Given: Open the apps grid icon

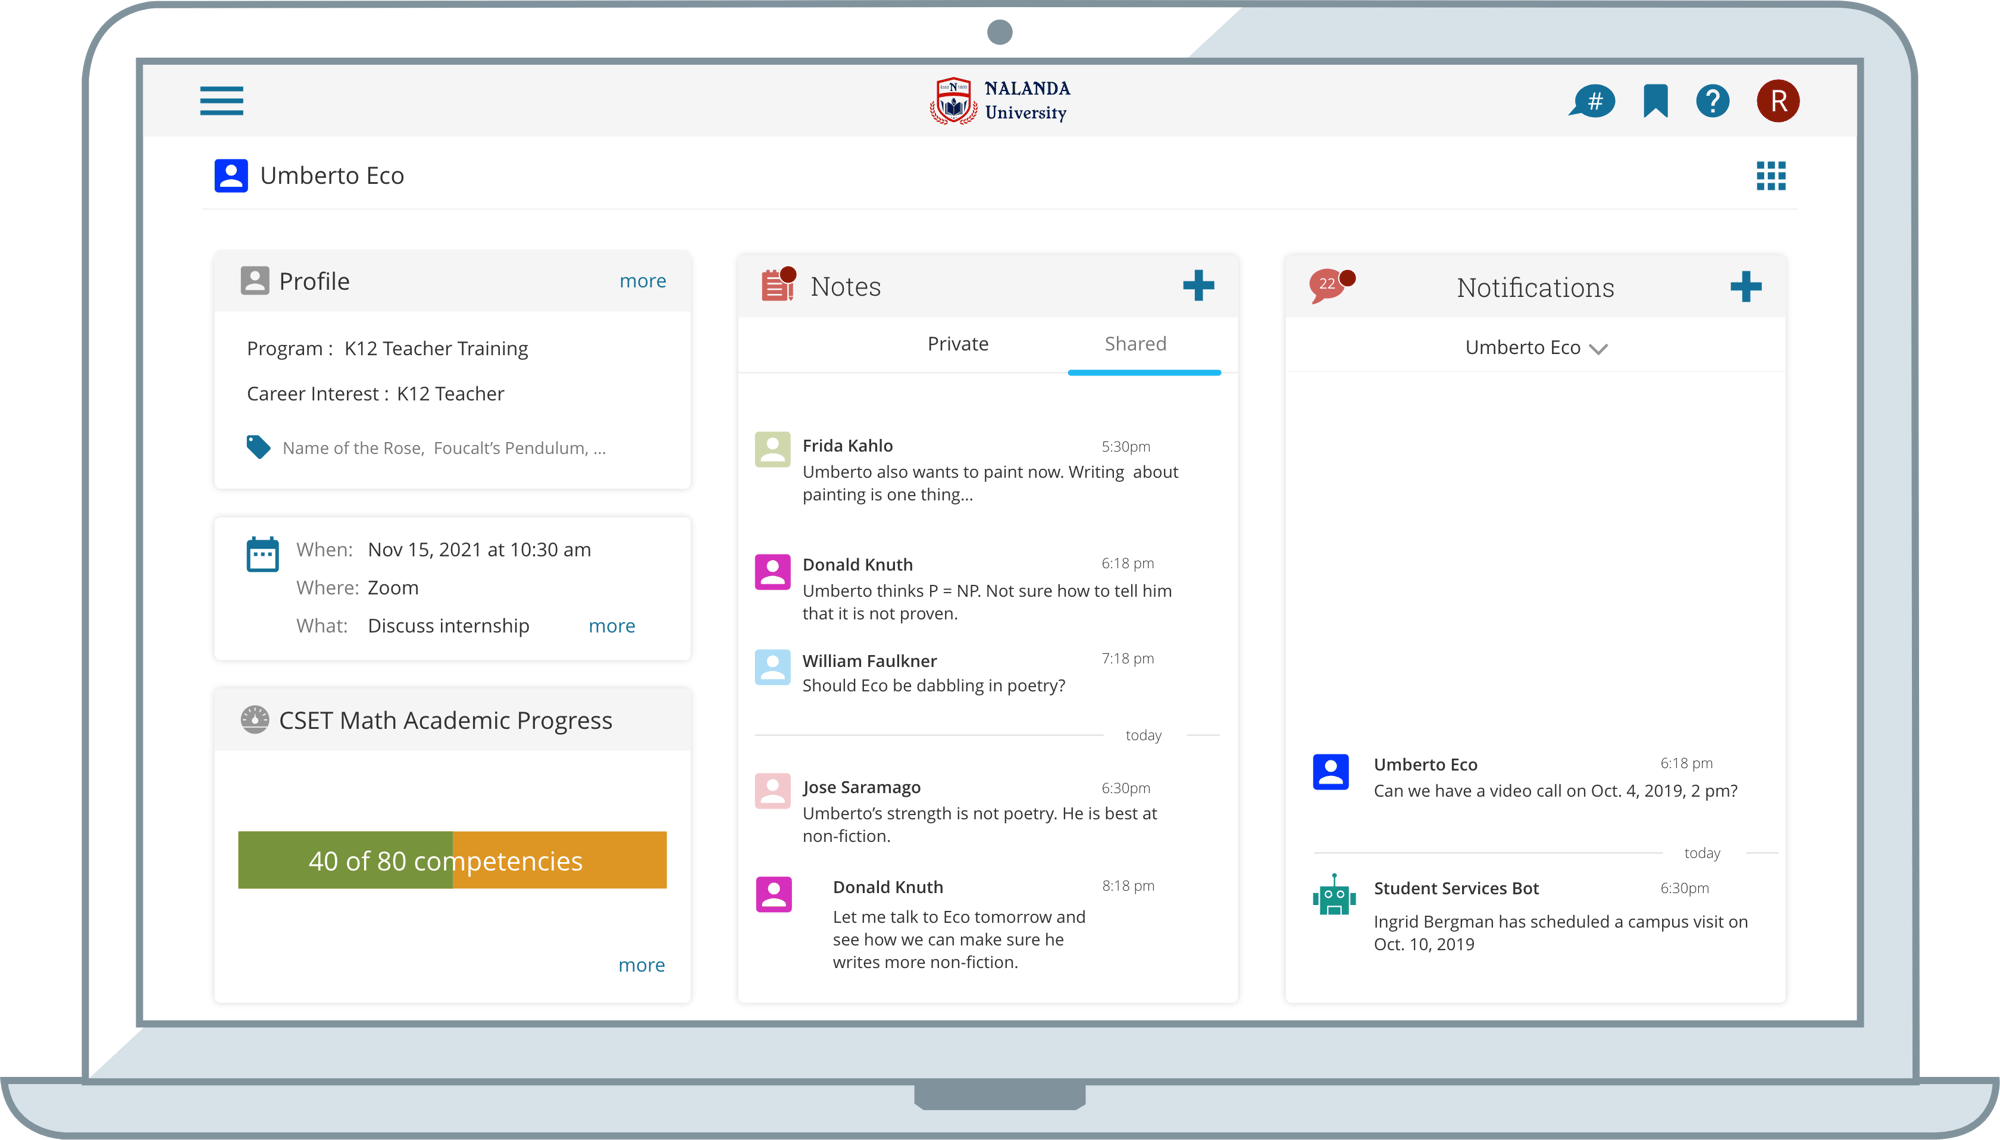Looking at the screenshot, I should tap(1770, 176).
